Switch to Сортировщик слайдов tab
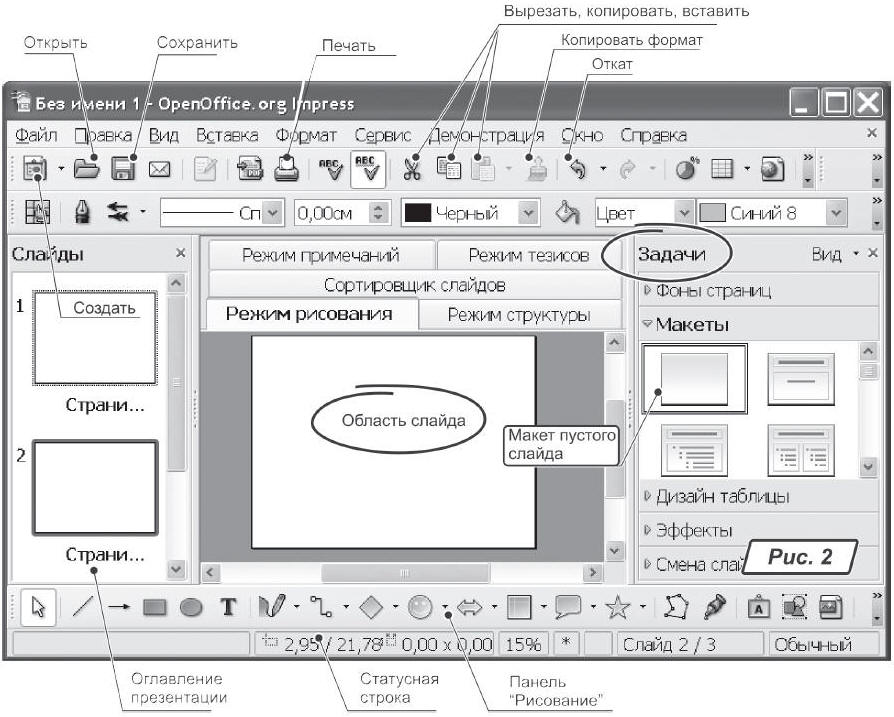This screenshot has height=717, width=894. point(414,285)
